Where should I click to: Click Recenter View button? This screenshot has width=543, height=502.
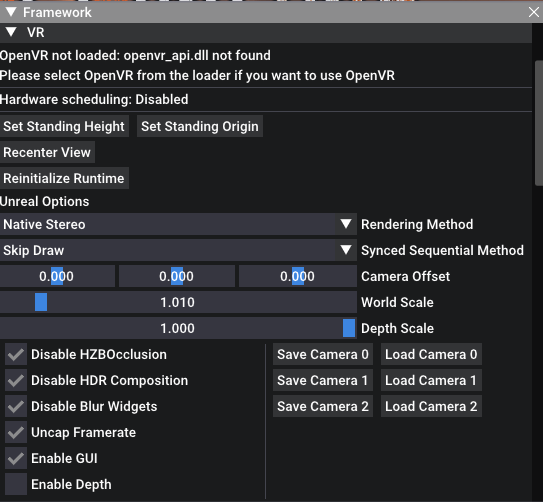(47, 152)
